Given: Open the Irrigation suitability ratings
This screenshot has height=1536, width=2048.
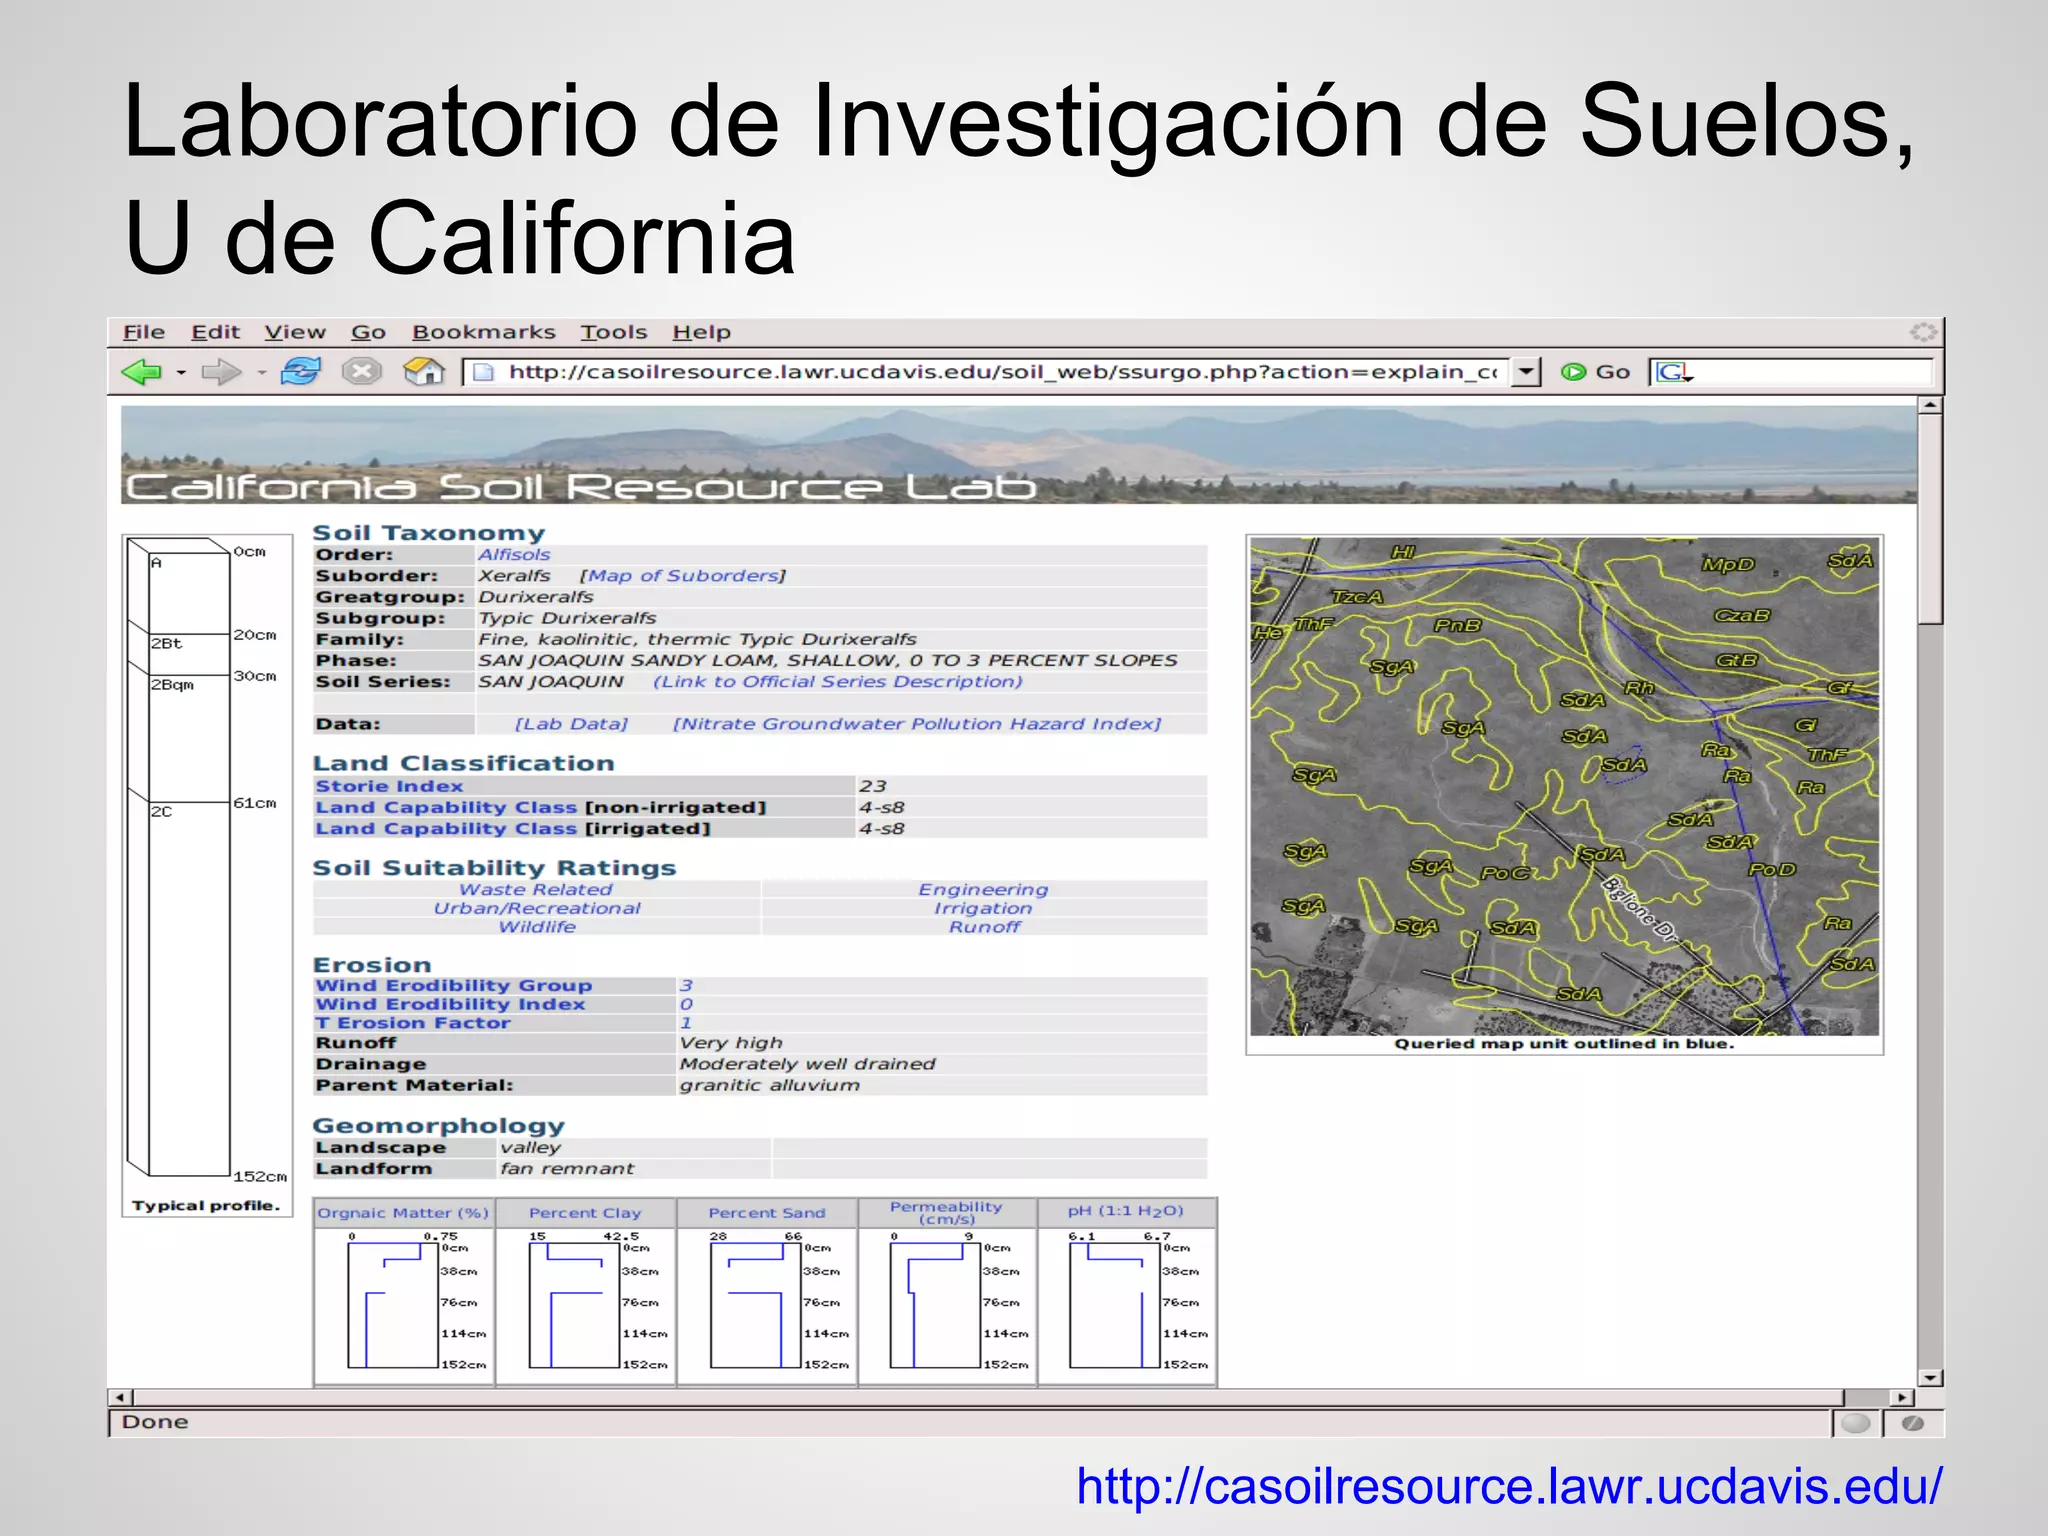Looking at the screenshot, I should (983, 909).
